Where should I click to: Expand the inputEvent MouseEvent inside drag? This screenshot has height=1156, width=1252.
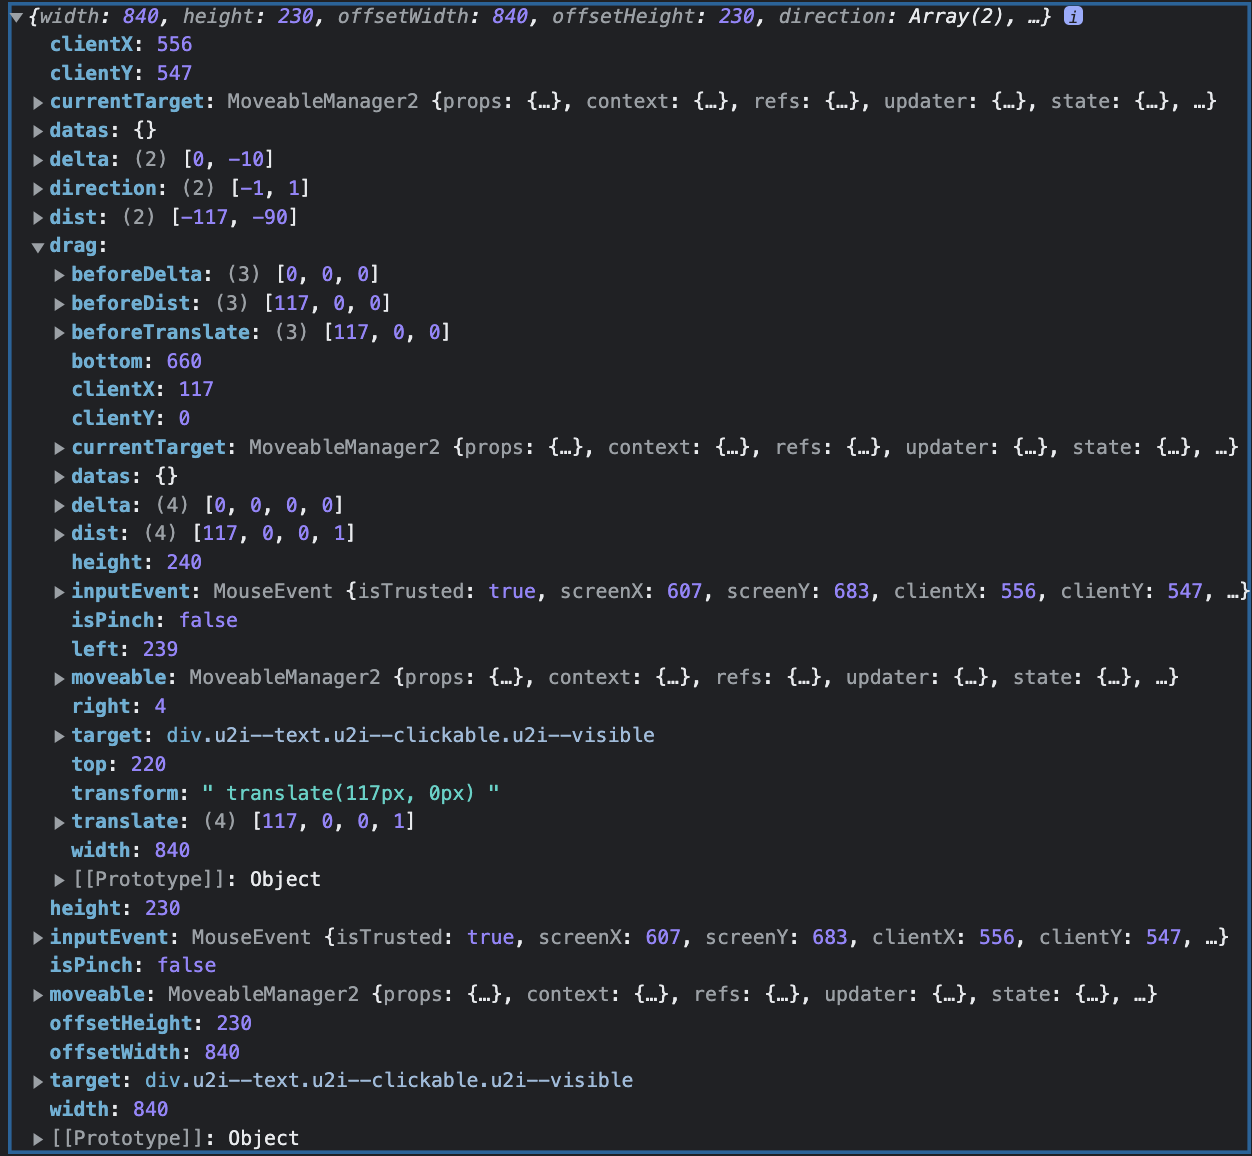pyautogui.click(x=59, y=591)
